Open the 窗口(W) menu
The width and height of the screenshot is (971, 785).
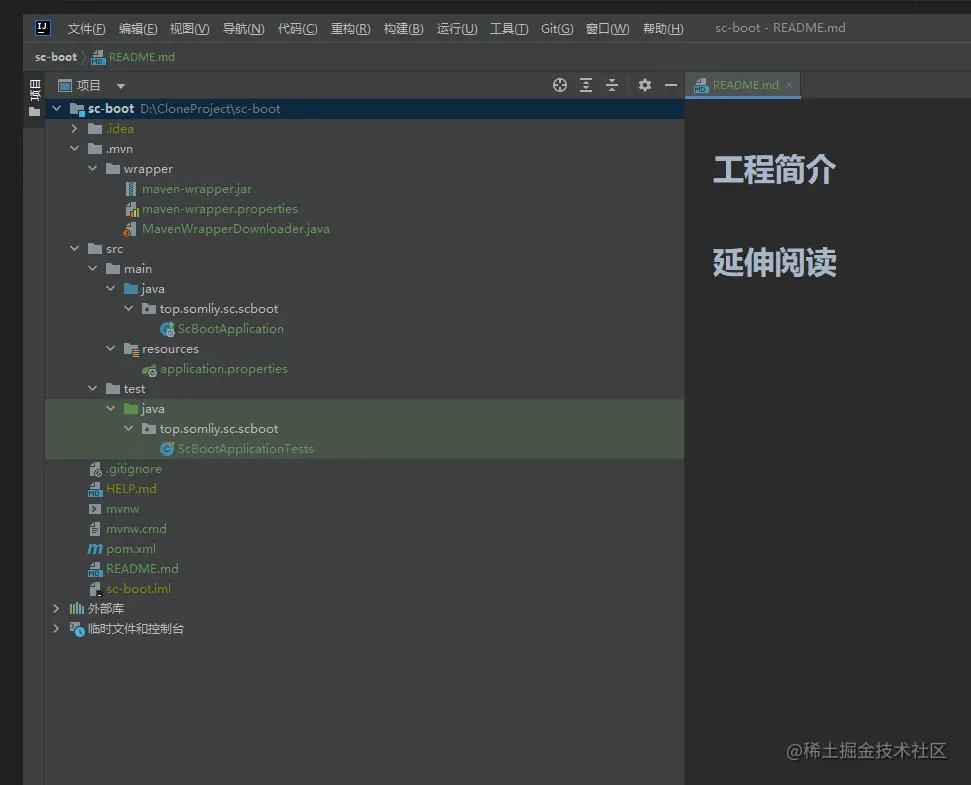coord(607,28)
